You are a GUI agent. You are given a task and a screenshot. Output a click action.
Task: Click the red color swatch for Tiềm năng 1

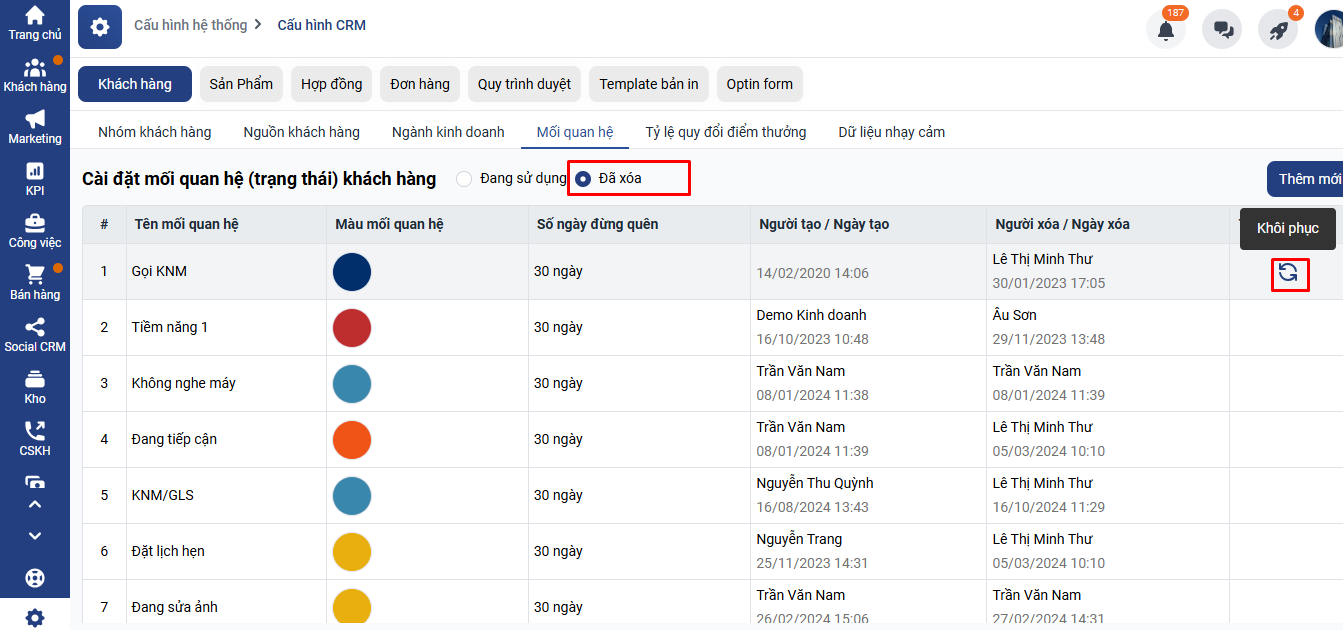[352, 328]
